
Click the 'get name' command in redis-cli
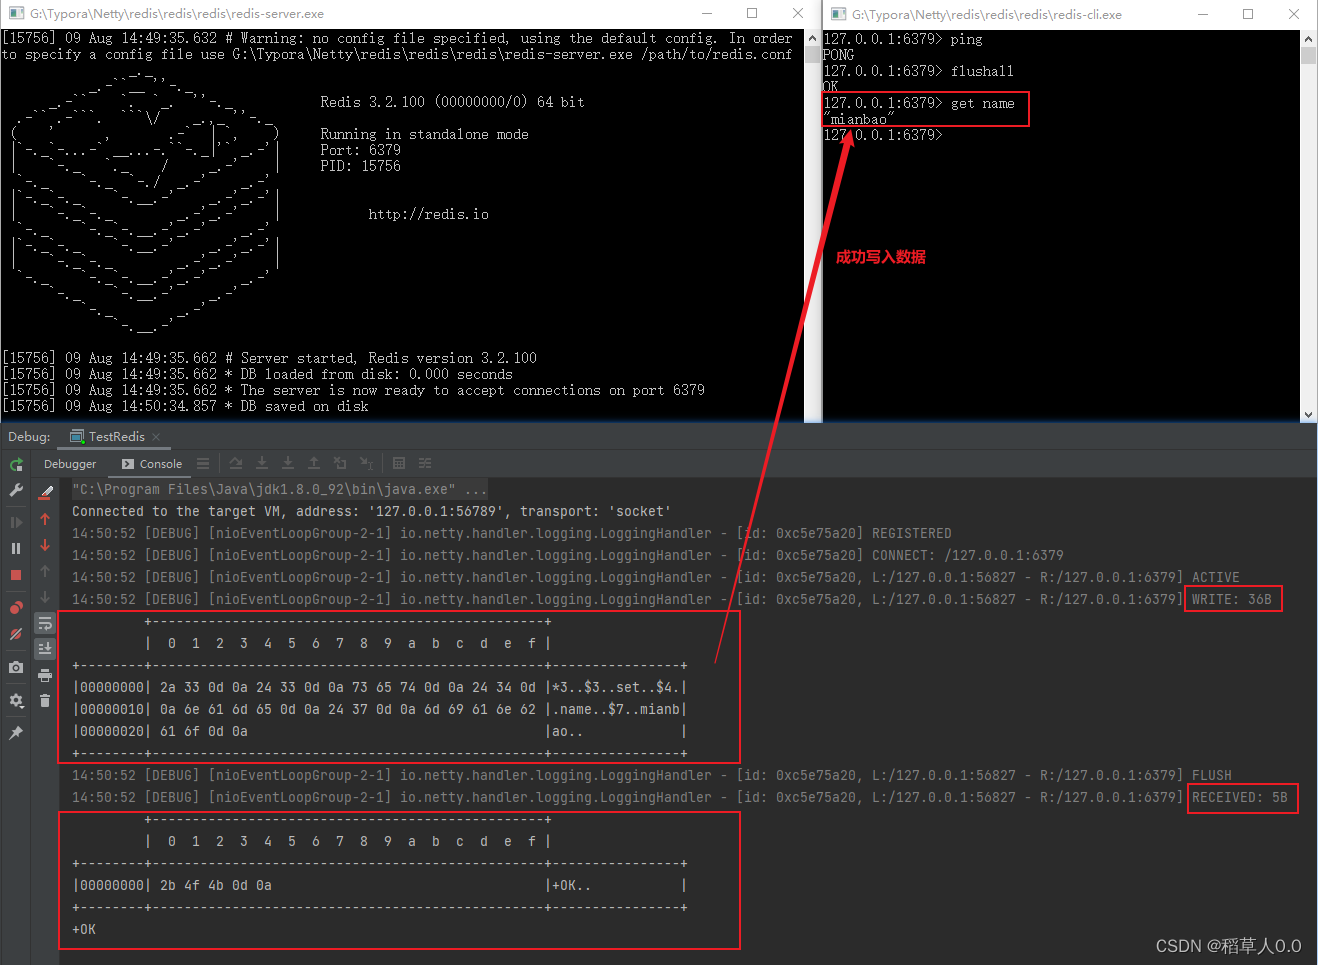[x=983, y=103]
